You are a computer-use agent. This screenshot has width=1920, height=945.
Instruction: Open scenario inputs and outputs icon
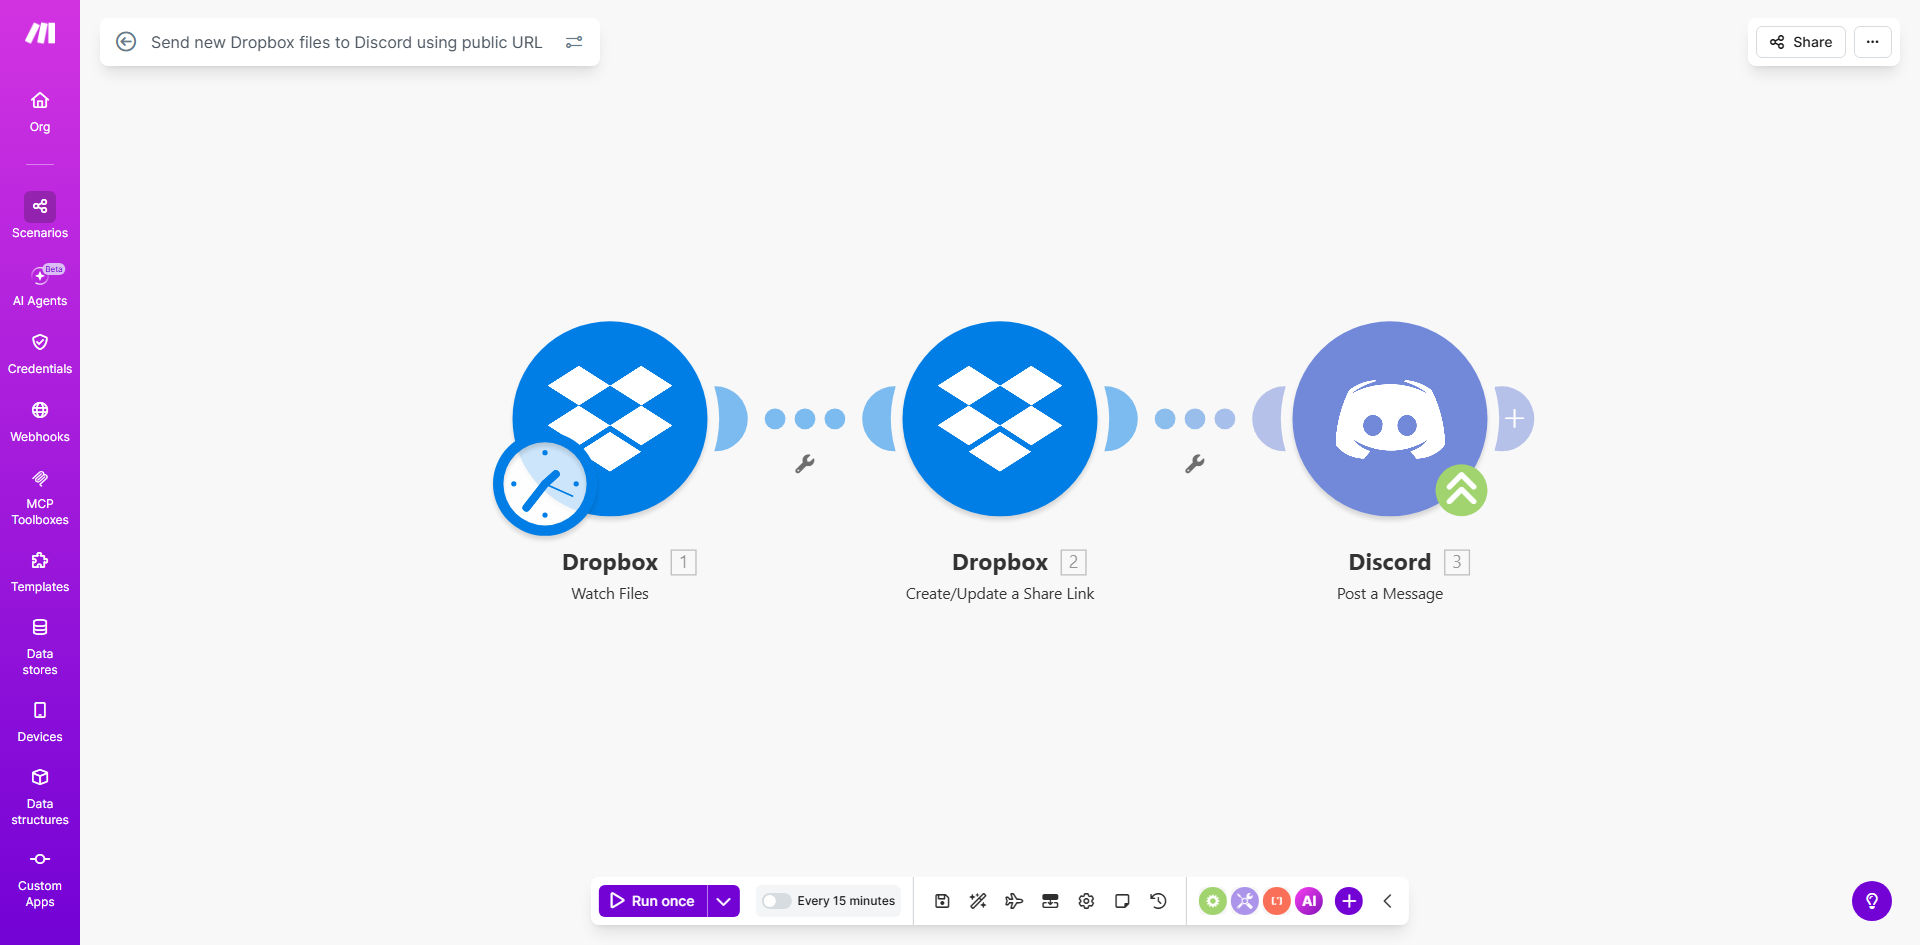point(1050,901)
